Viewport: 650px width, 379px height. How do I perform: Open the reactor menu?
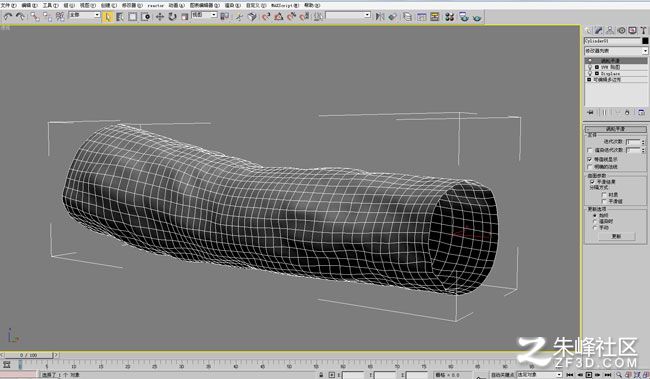(156, 5)
